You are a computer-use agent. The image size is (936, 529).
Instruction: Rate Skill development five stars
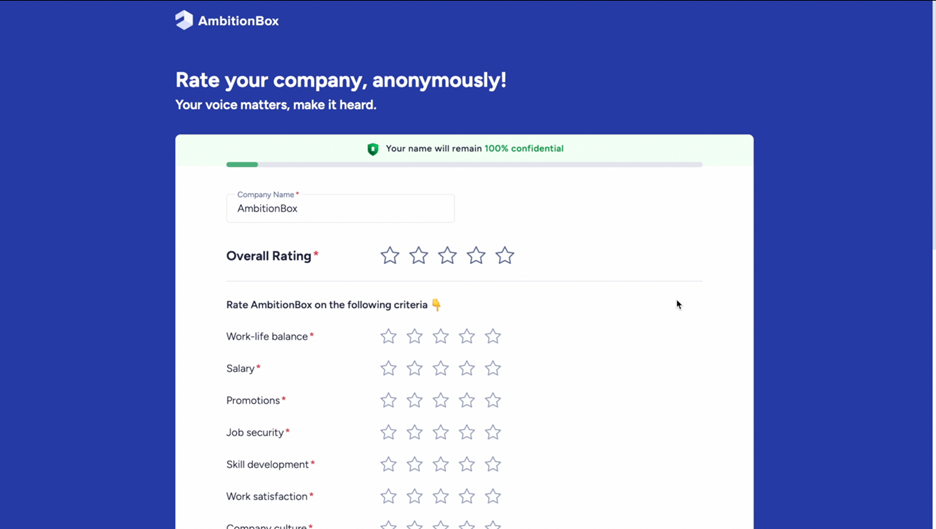pos(493,465)
